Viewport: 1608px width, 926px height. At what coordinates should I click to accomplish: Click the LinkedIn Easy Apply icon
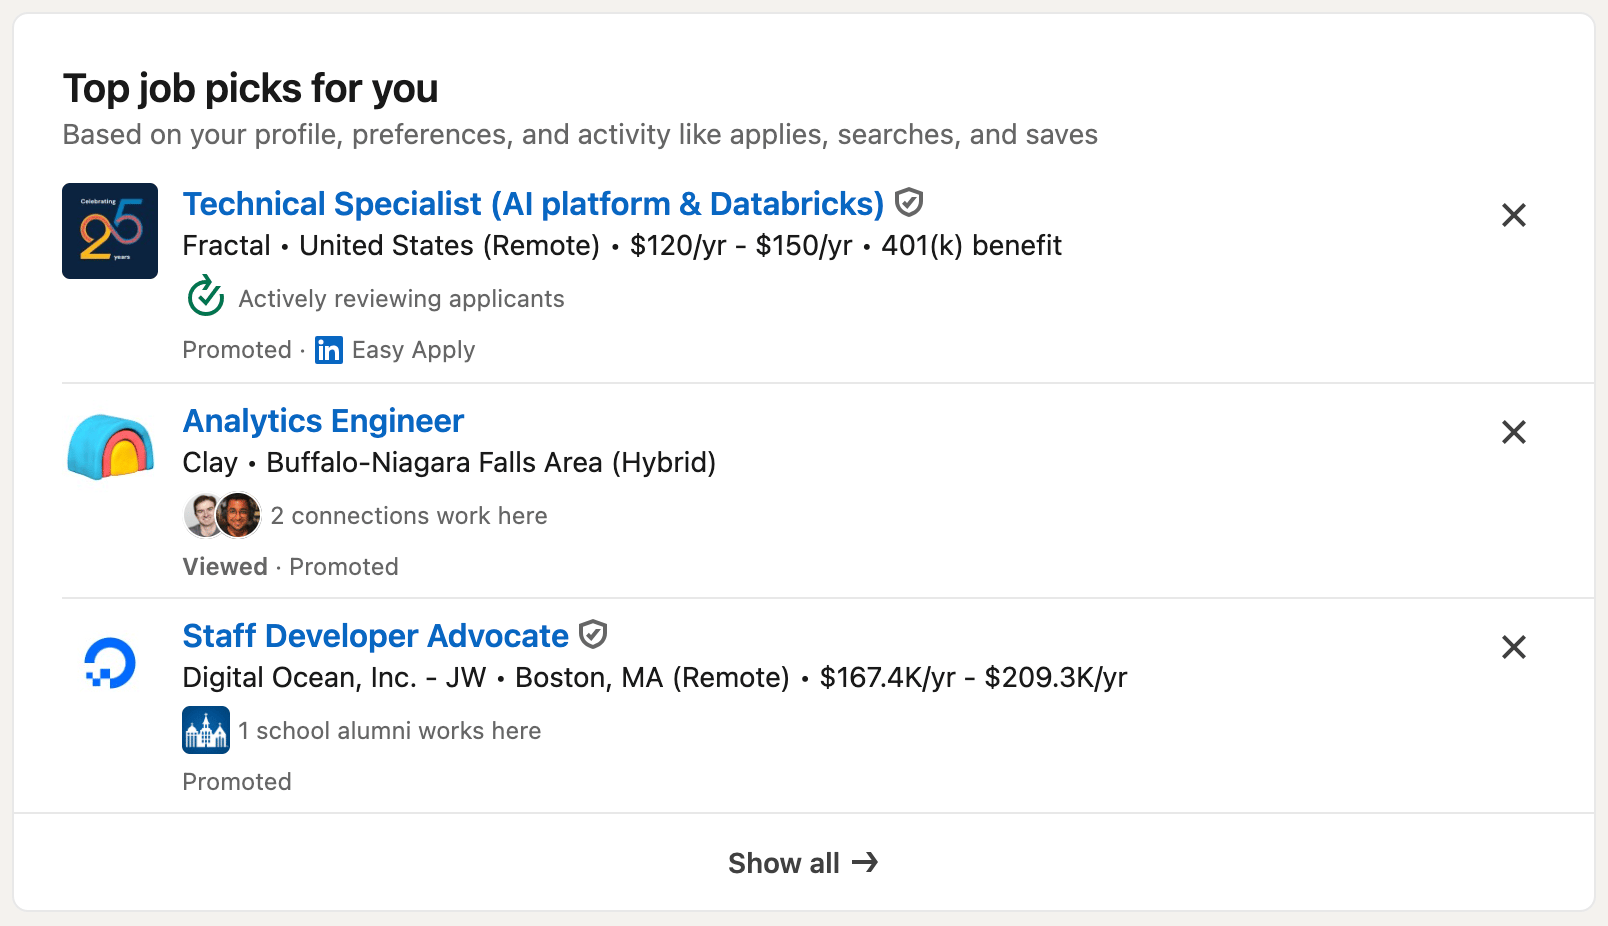tap(328, 350)
